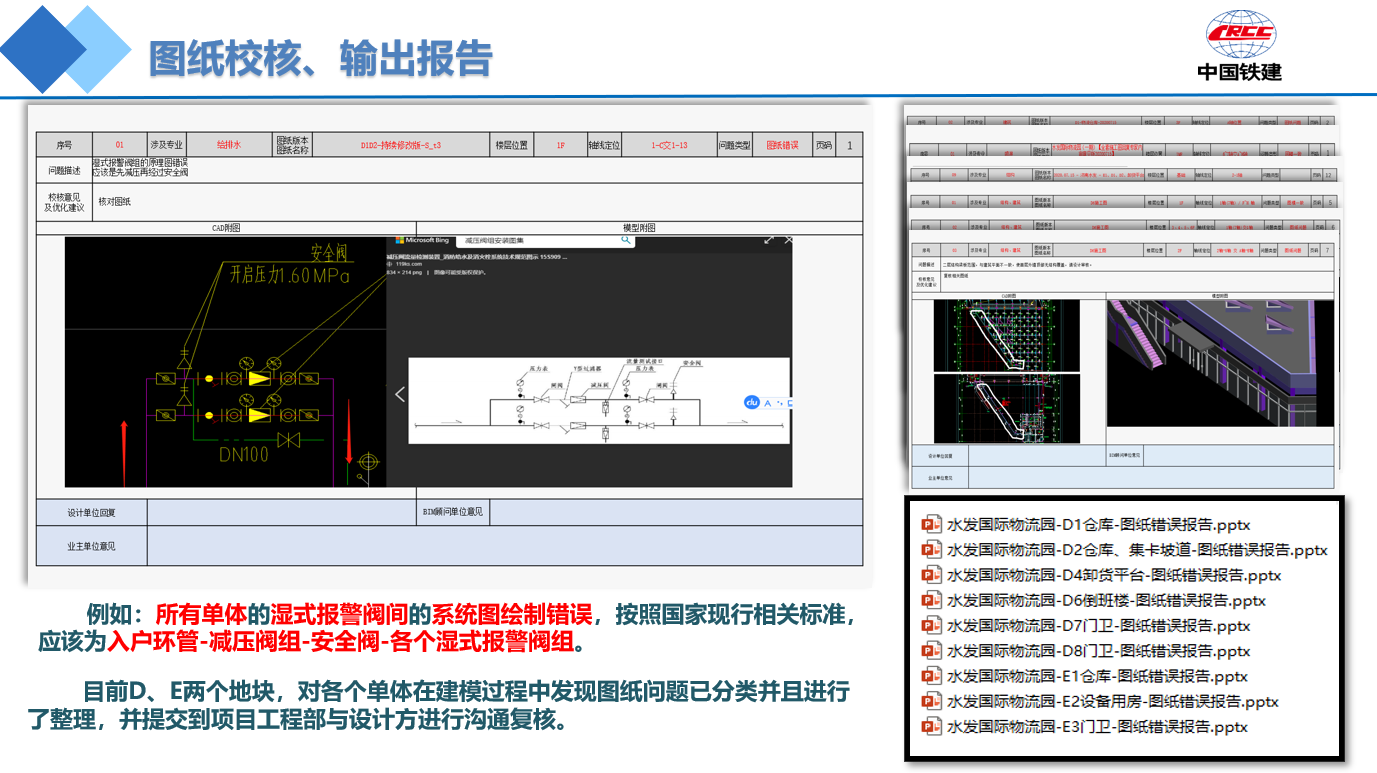
Task: Click the PowerPoint icon beside D8门卫 report
Action: [932, 651]
